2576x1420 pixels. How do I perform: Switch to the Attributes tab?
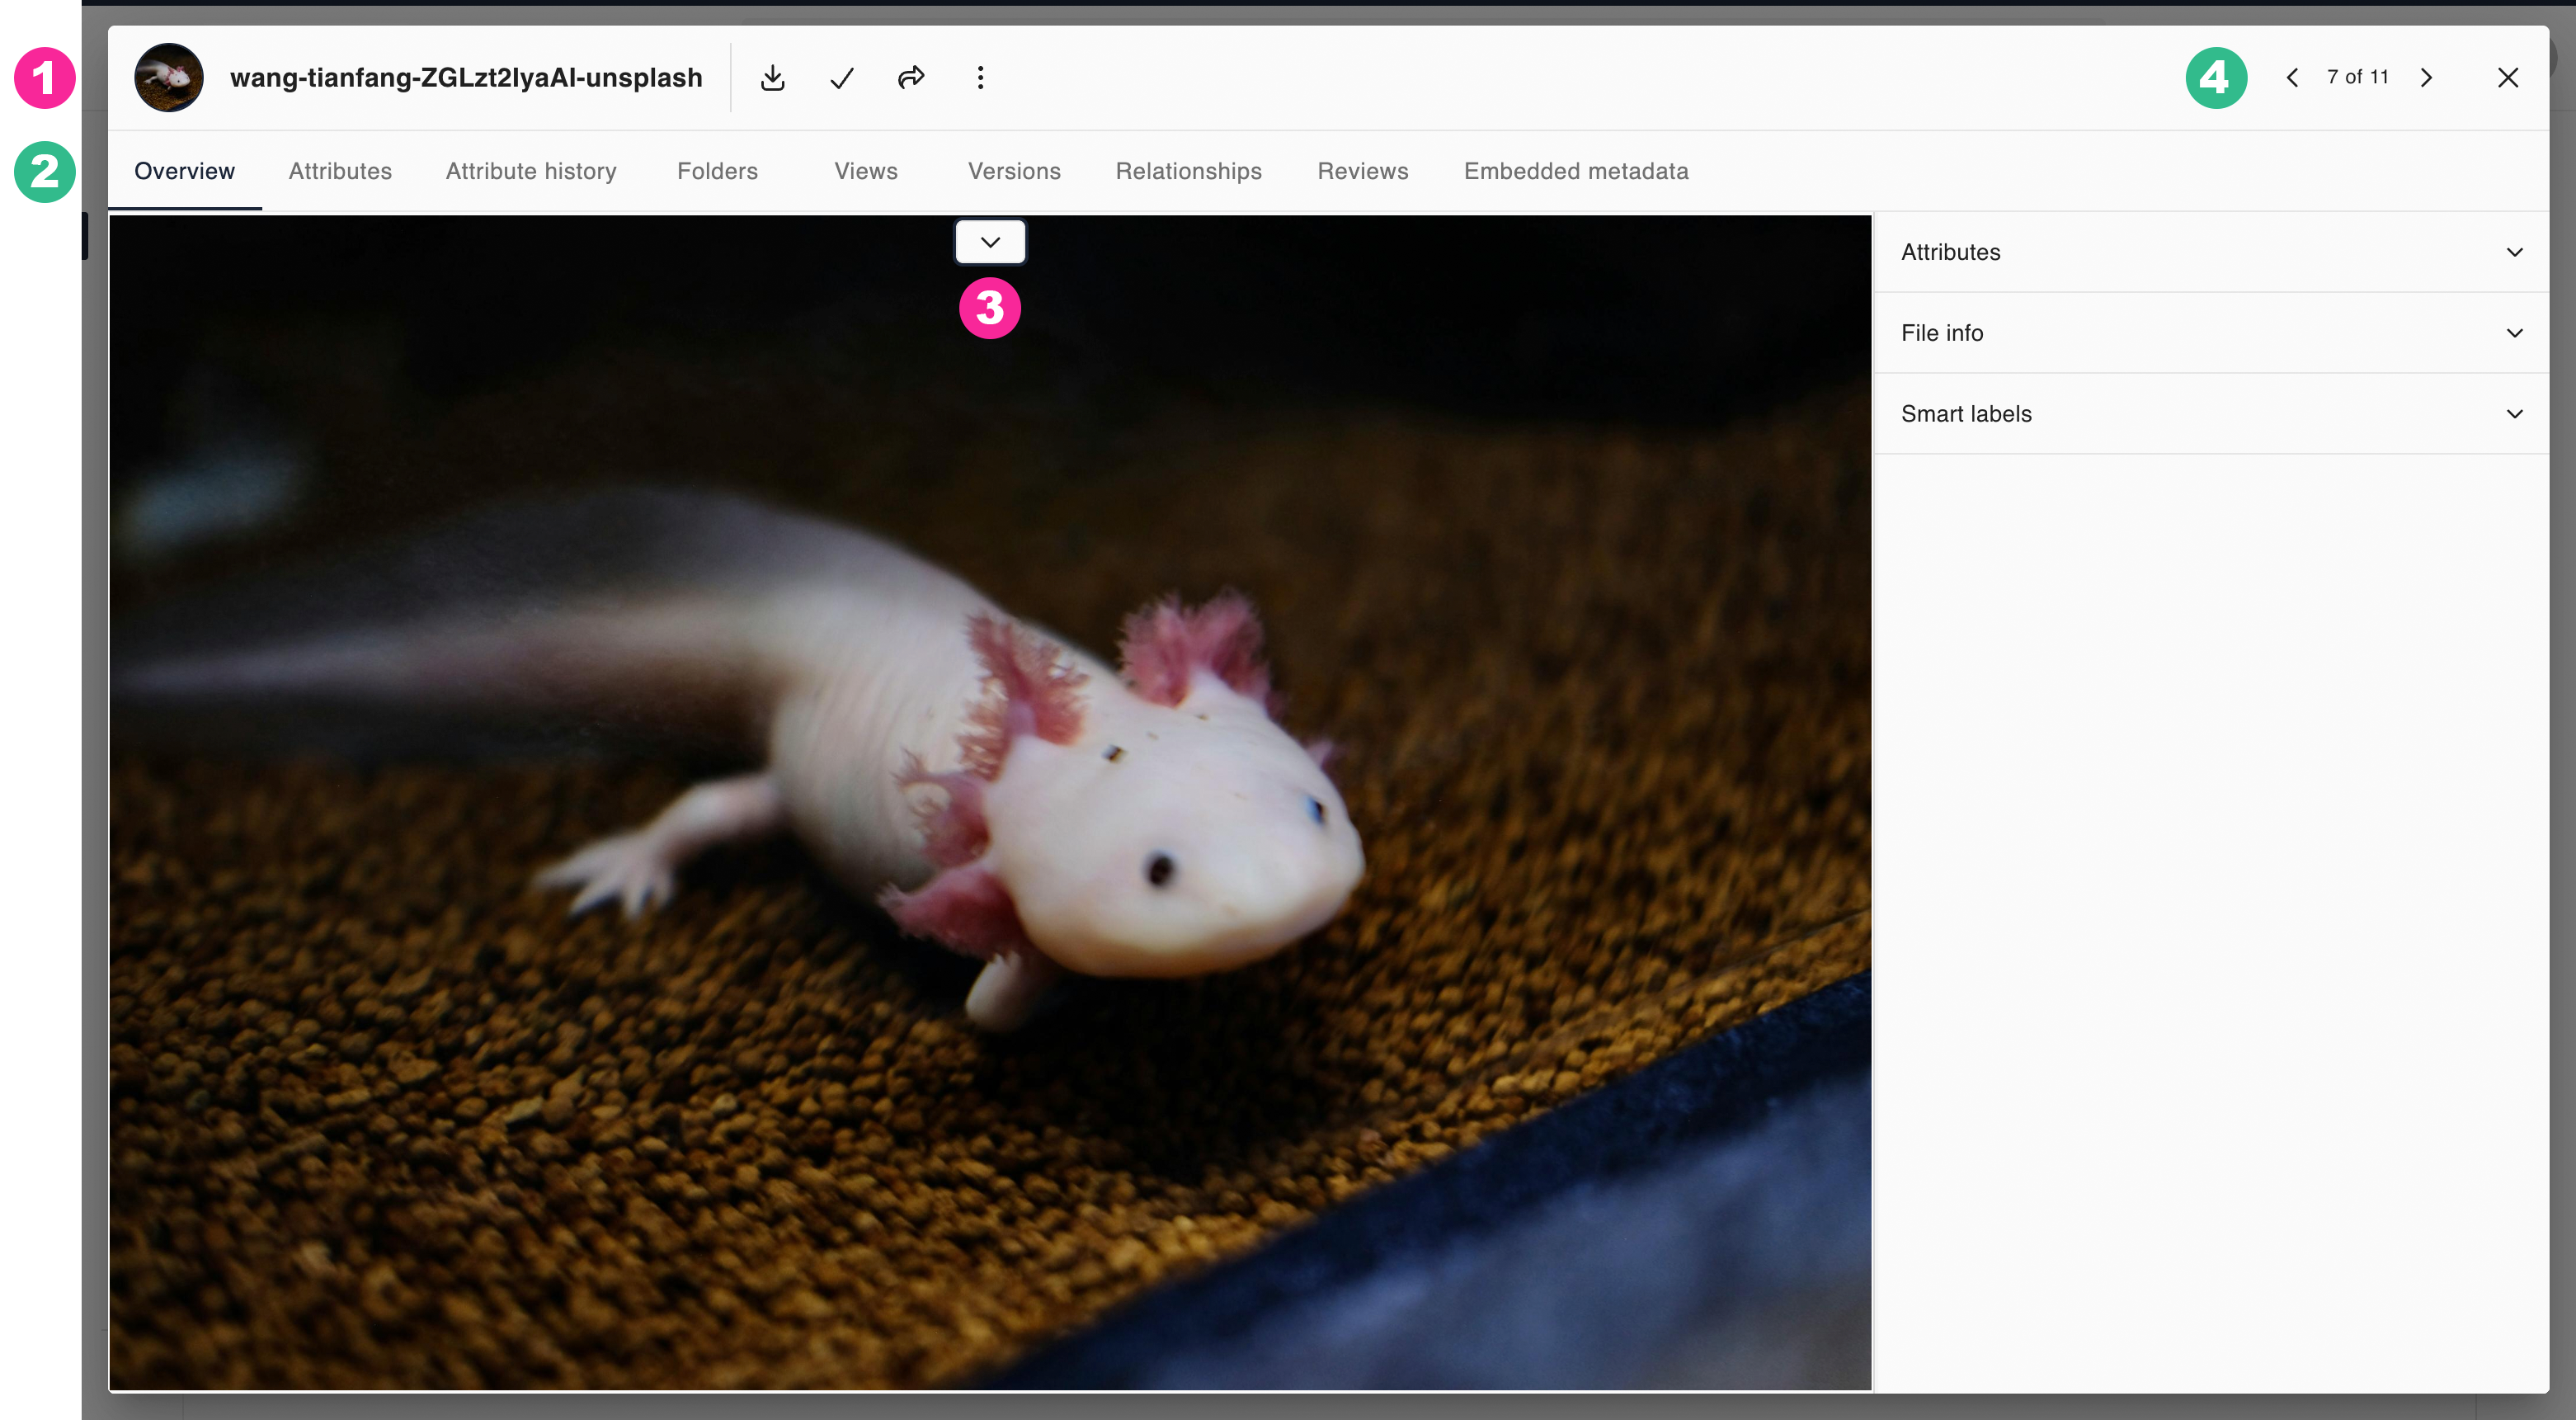(x=340, y=171)
